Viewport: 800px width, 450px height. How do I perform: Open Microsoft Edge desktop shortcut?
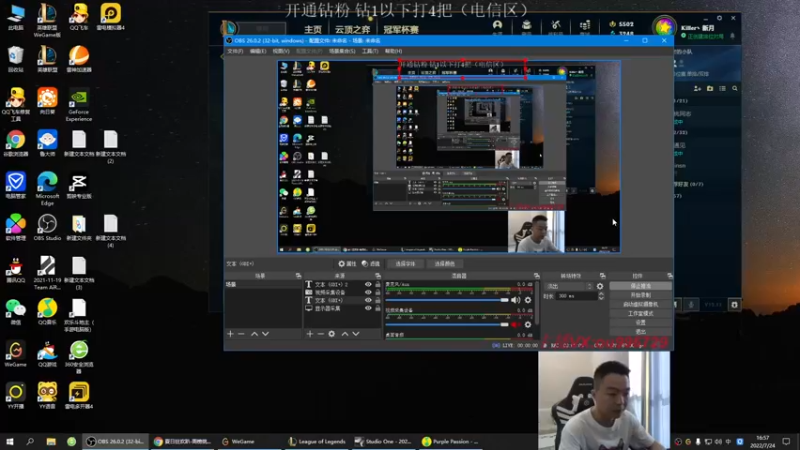click(x=47, y=188)
